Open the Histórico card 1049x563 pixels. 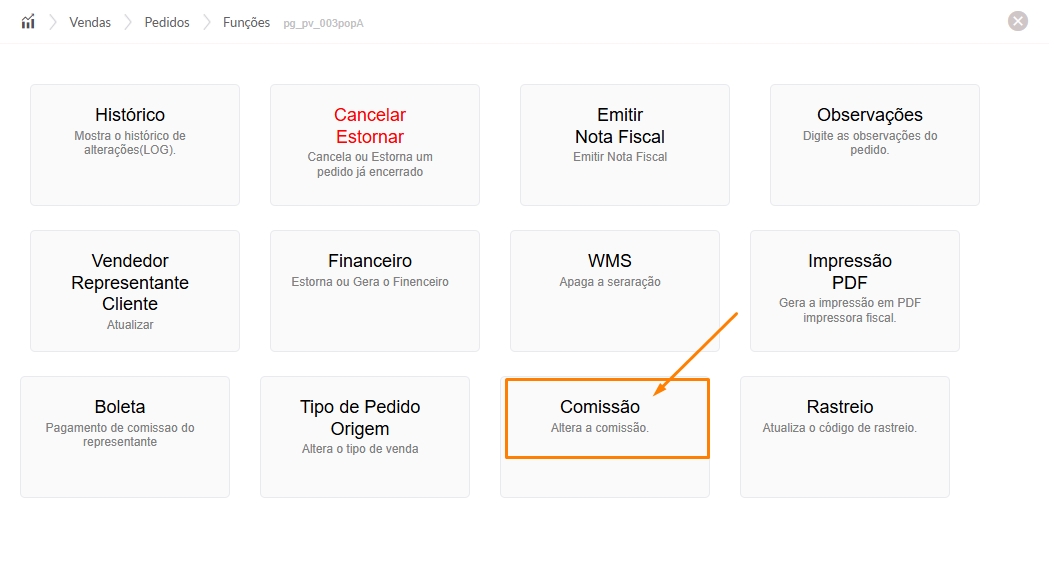coord(135,145)
